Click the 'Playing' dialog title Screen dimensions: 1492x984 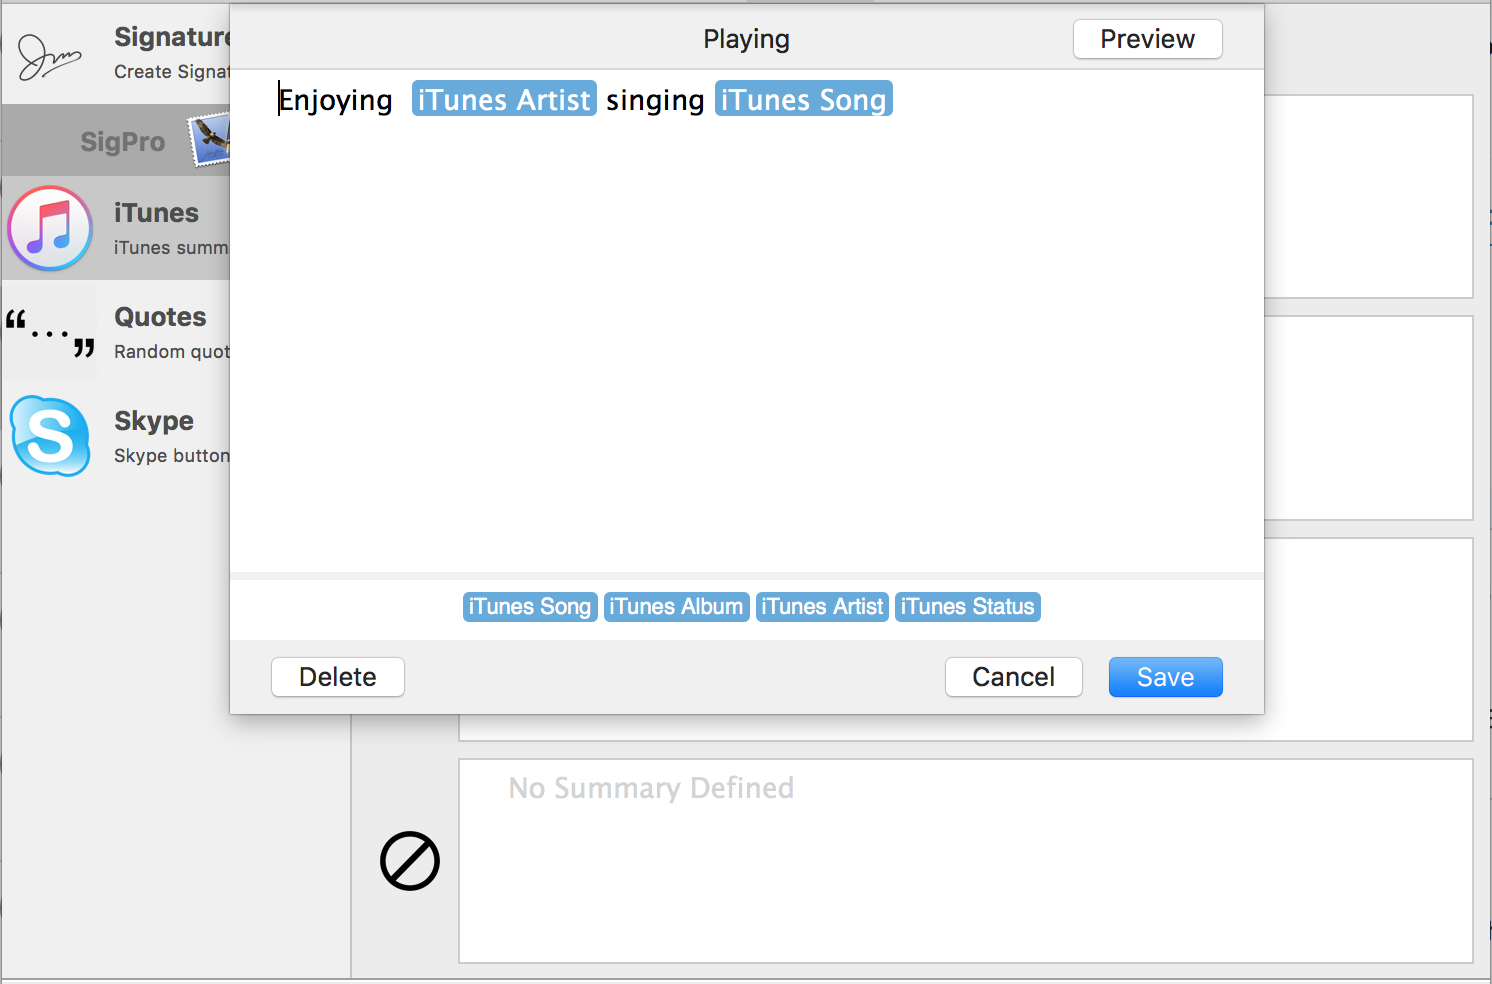(746, 40)
